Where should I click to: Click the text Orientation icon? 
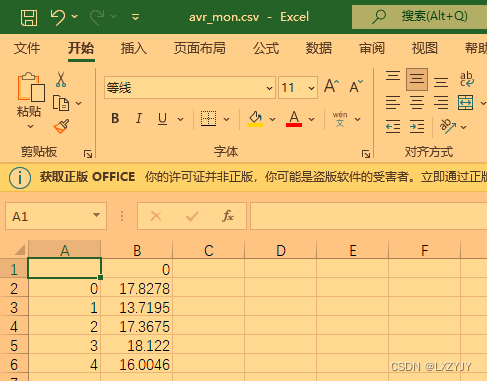[x=447, y=126]
